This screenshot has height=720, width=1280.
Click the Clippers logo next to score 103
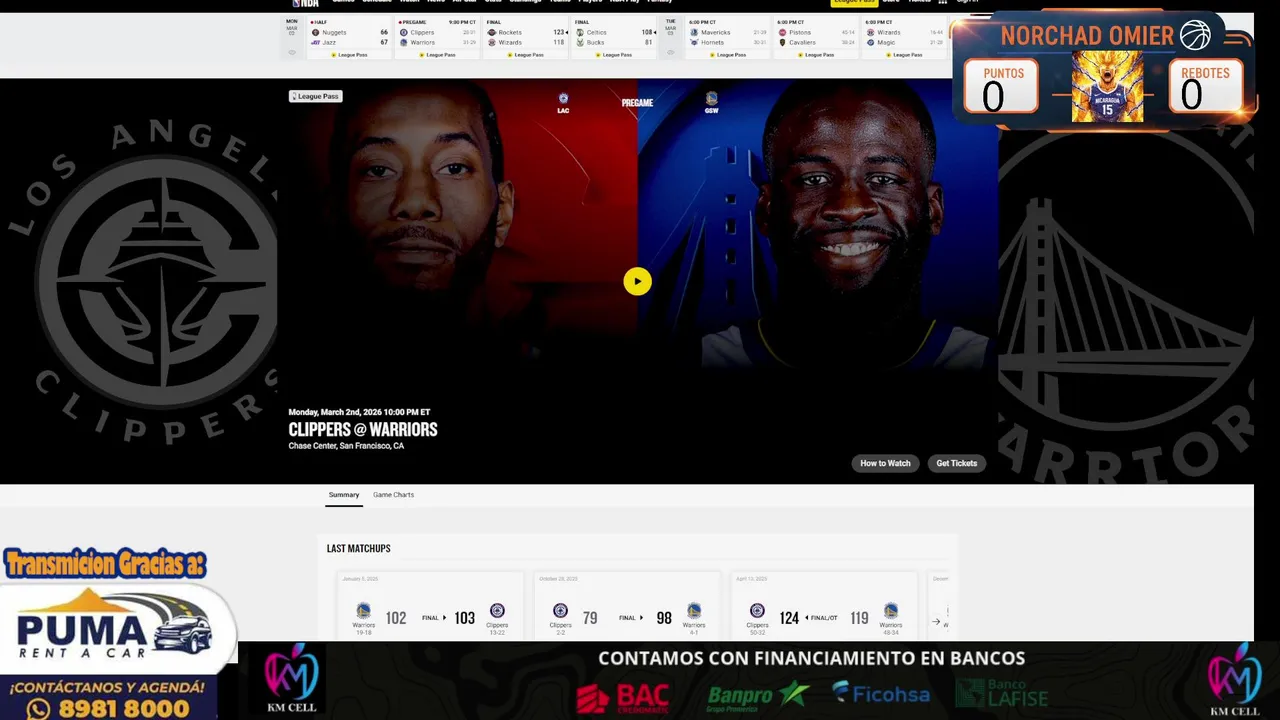point(497,611)
